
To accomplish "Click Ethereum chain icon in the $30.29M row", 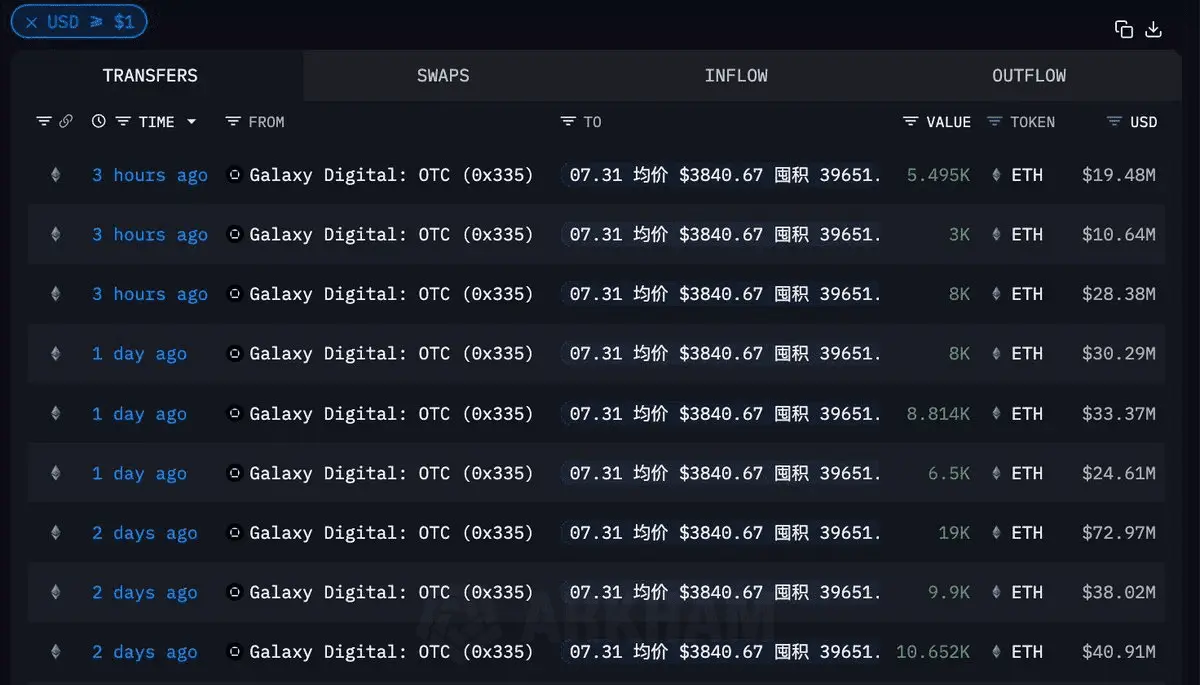I will point(56,353).
